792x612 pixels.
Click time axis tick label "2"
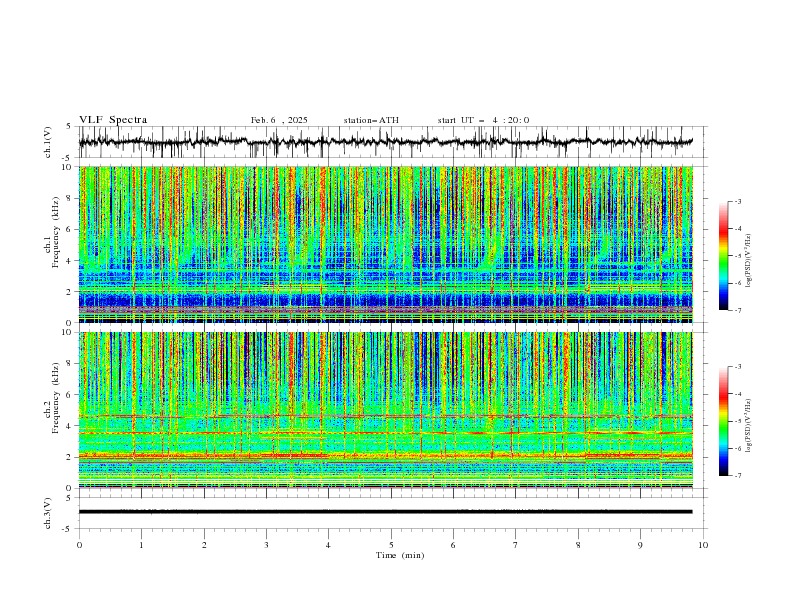pyautogui.click(x=204, y=545)
